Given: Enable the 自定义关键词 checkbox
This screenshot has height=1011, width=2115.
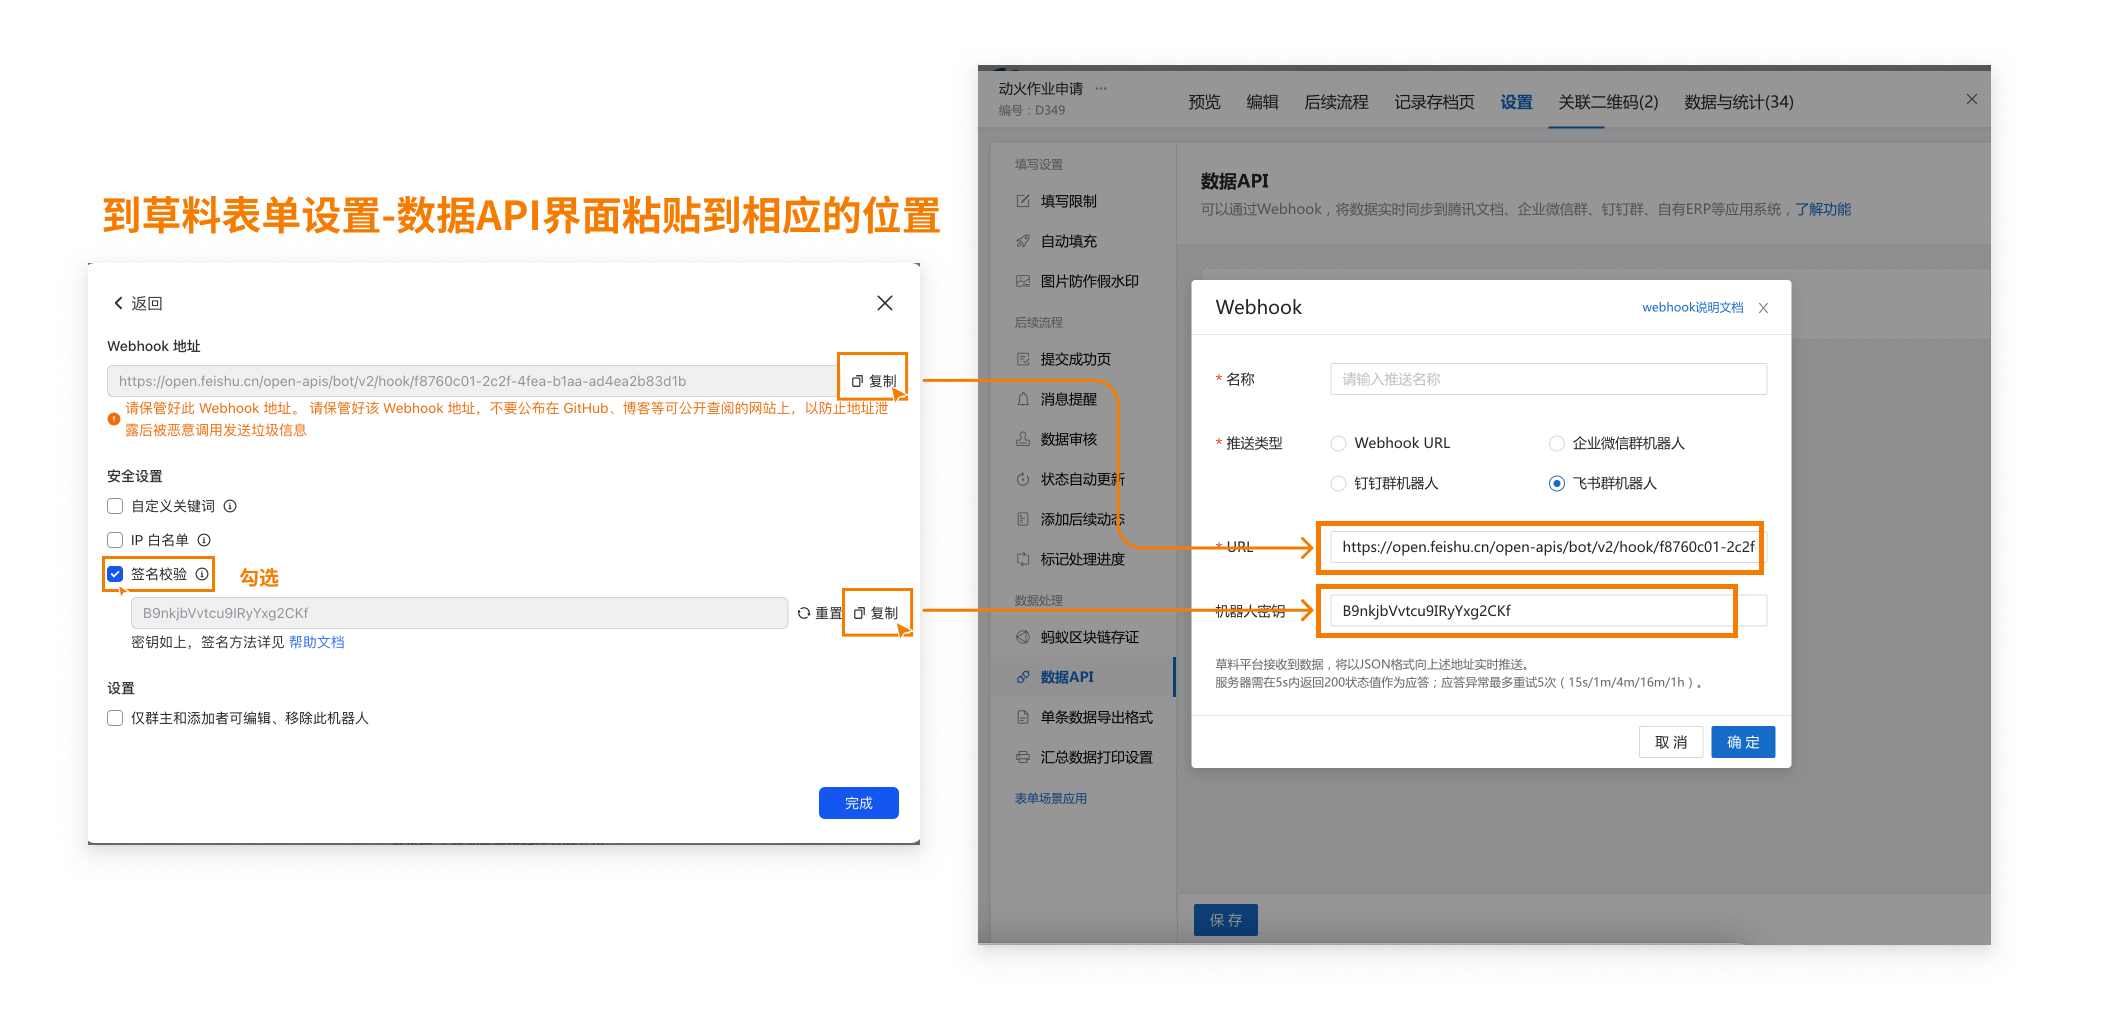Looking at the screenshot, I should [x=115, y=506].
